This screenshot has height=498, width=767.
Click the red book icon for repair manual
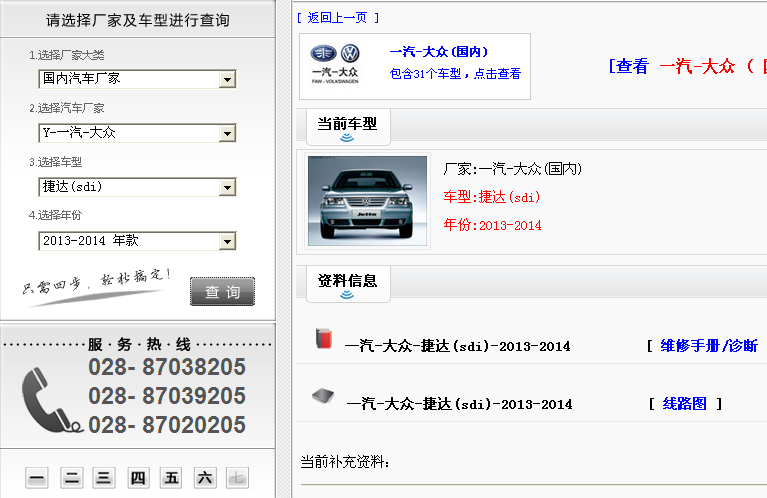click(x=324, y=339)
